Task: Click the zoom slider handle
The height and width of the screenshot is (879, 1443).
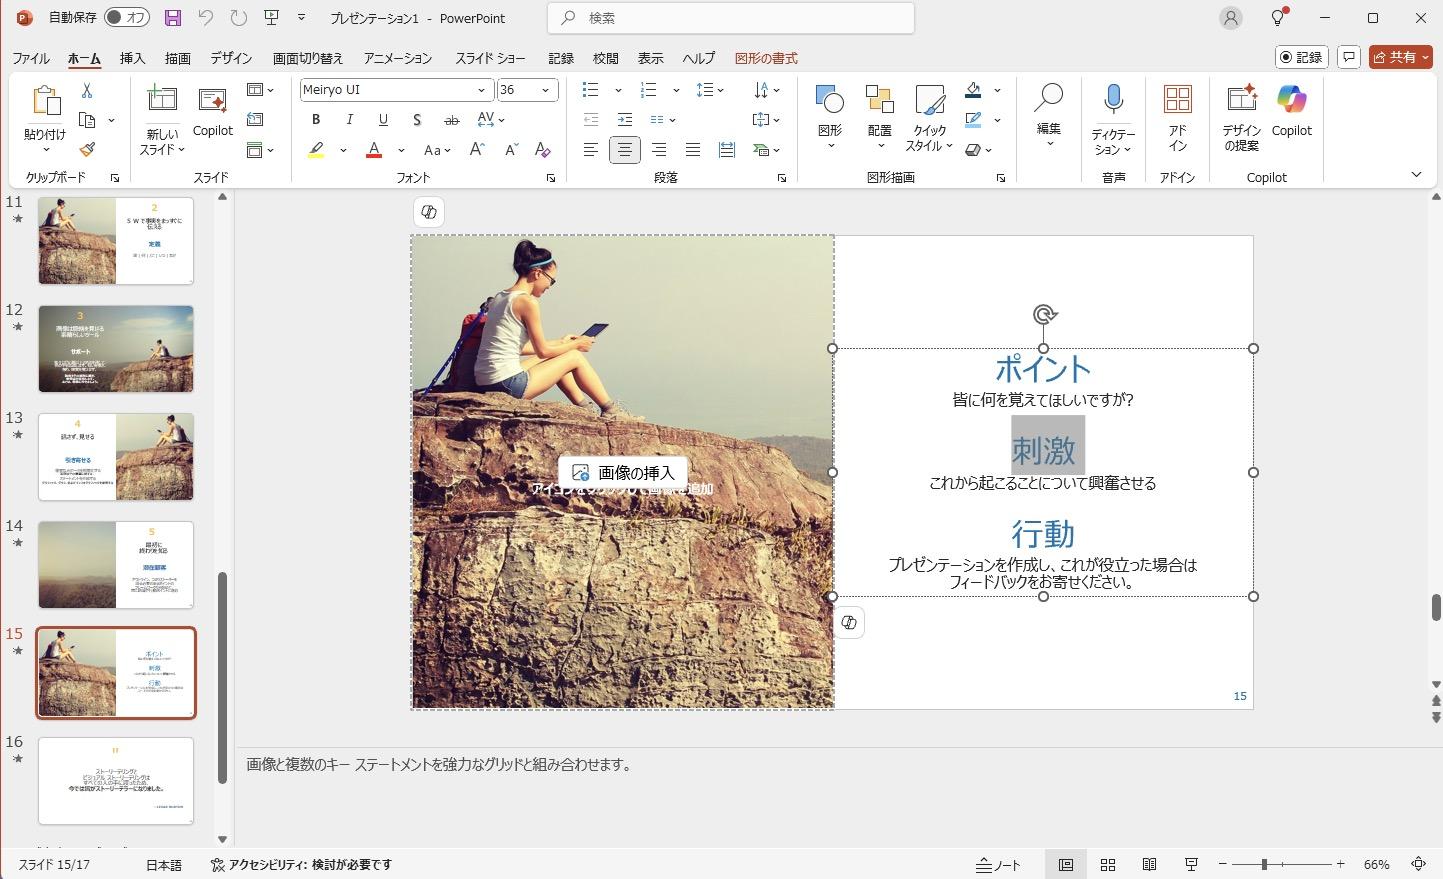Action: 1264,864
